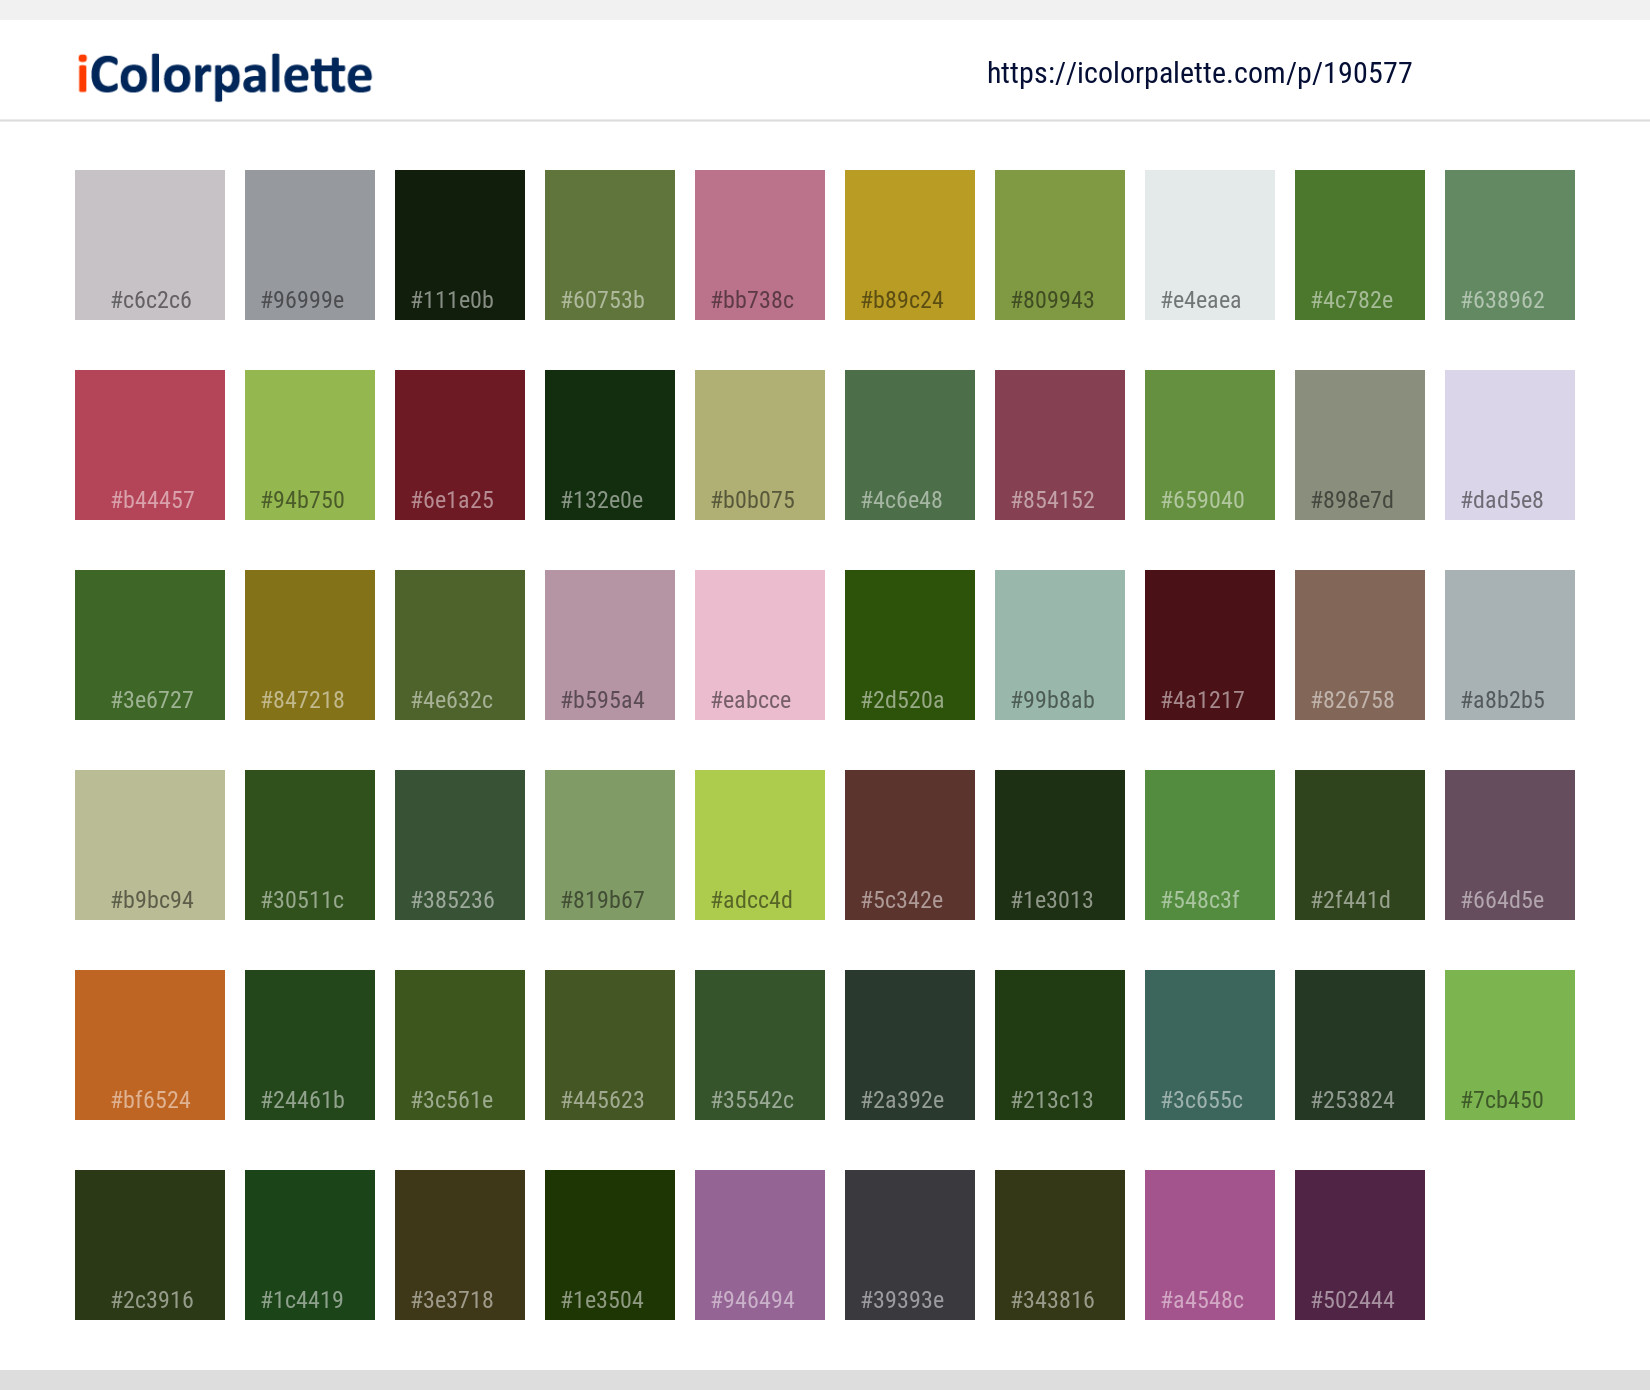Click swatch #24461b
The width and height of the screenshot is (1650, 1390).
[310, 1045]
